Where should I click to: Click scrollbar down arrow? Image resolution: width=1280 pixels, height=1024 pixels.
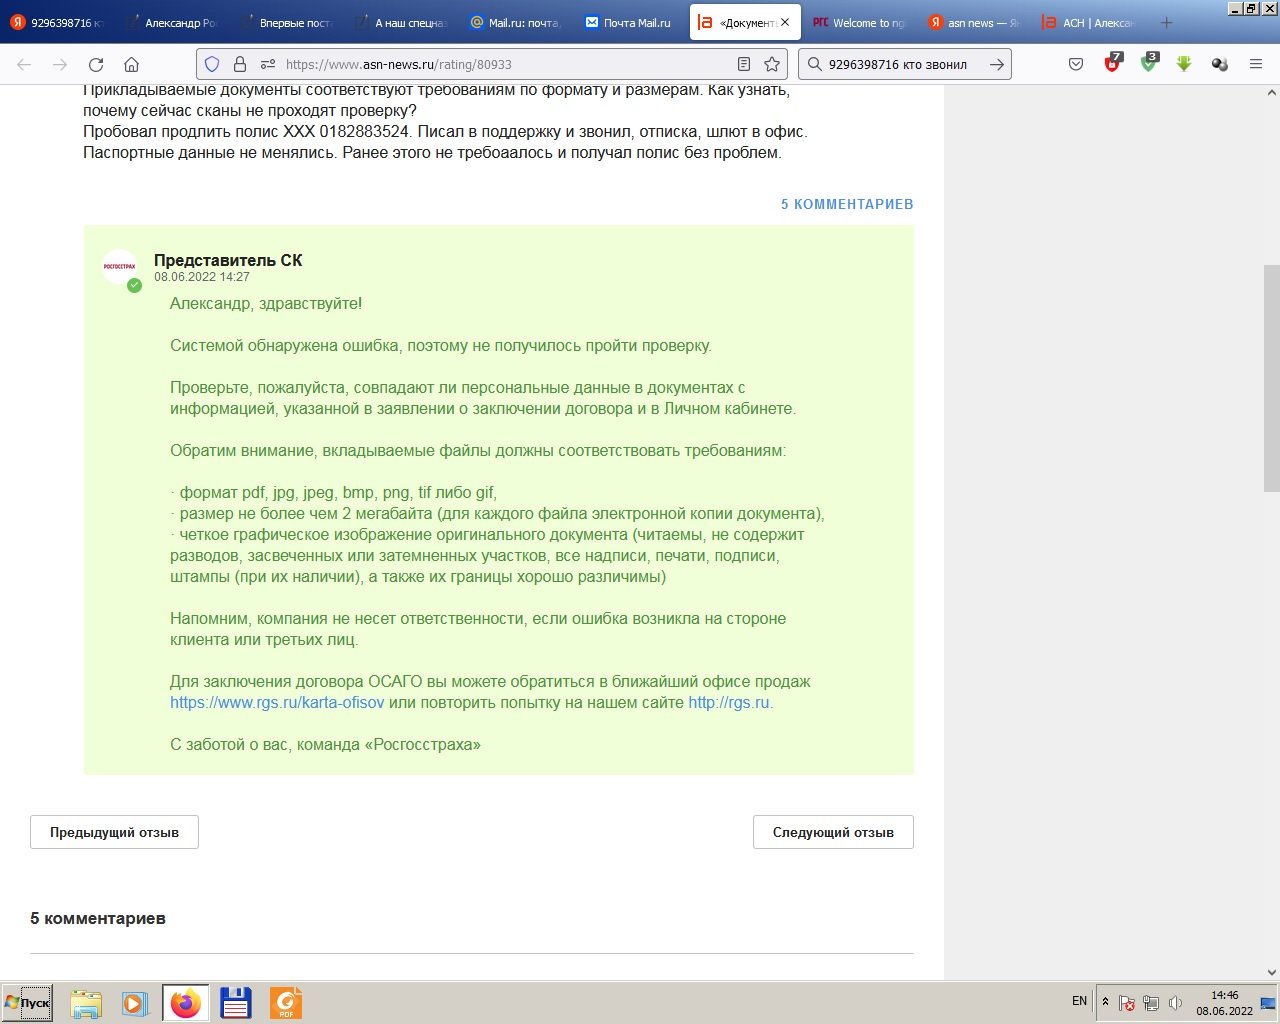(x=1271, y=972)
